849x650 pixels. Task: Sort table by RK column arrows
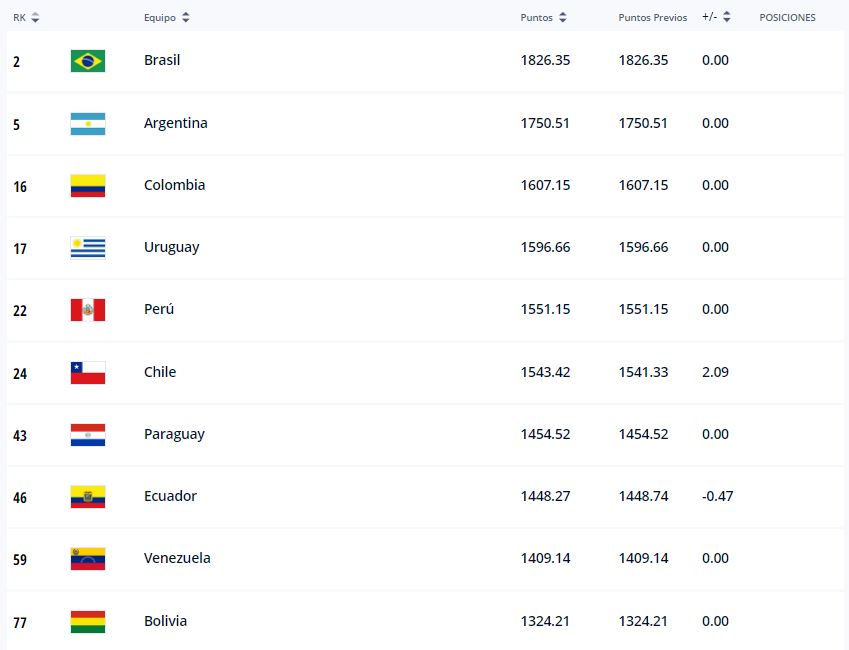click(35, 17)
